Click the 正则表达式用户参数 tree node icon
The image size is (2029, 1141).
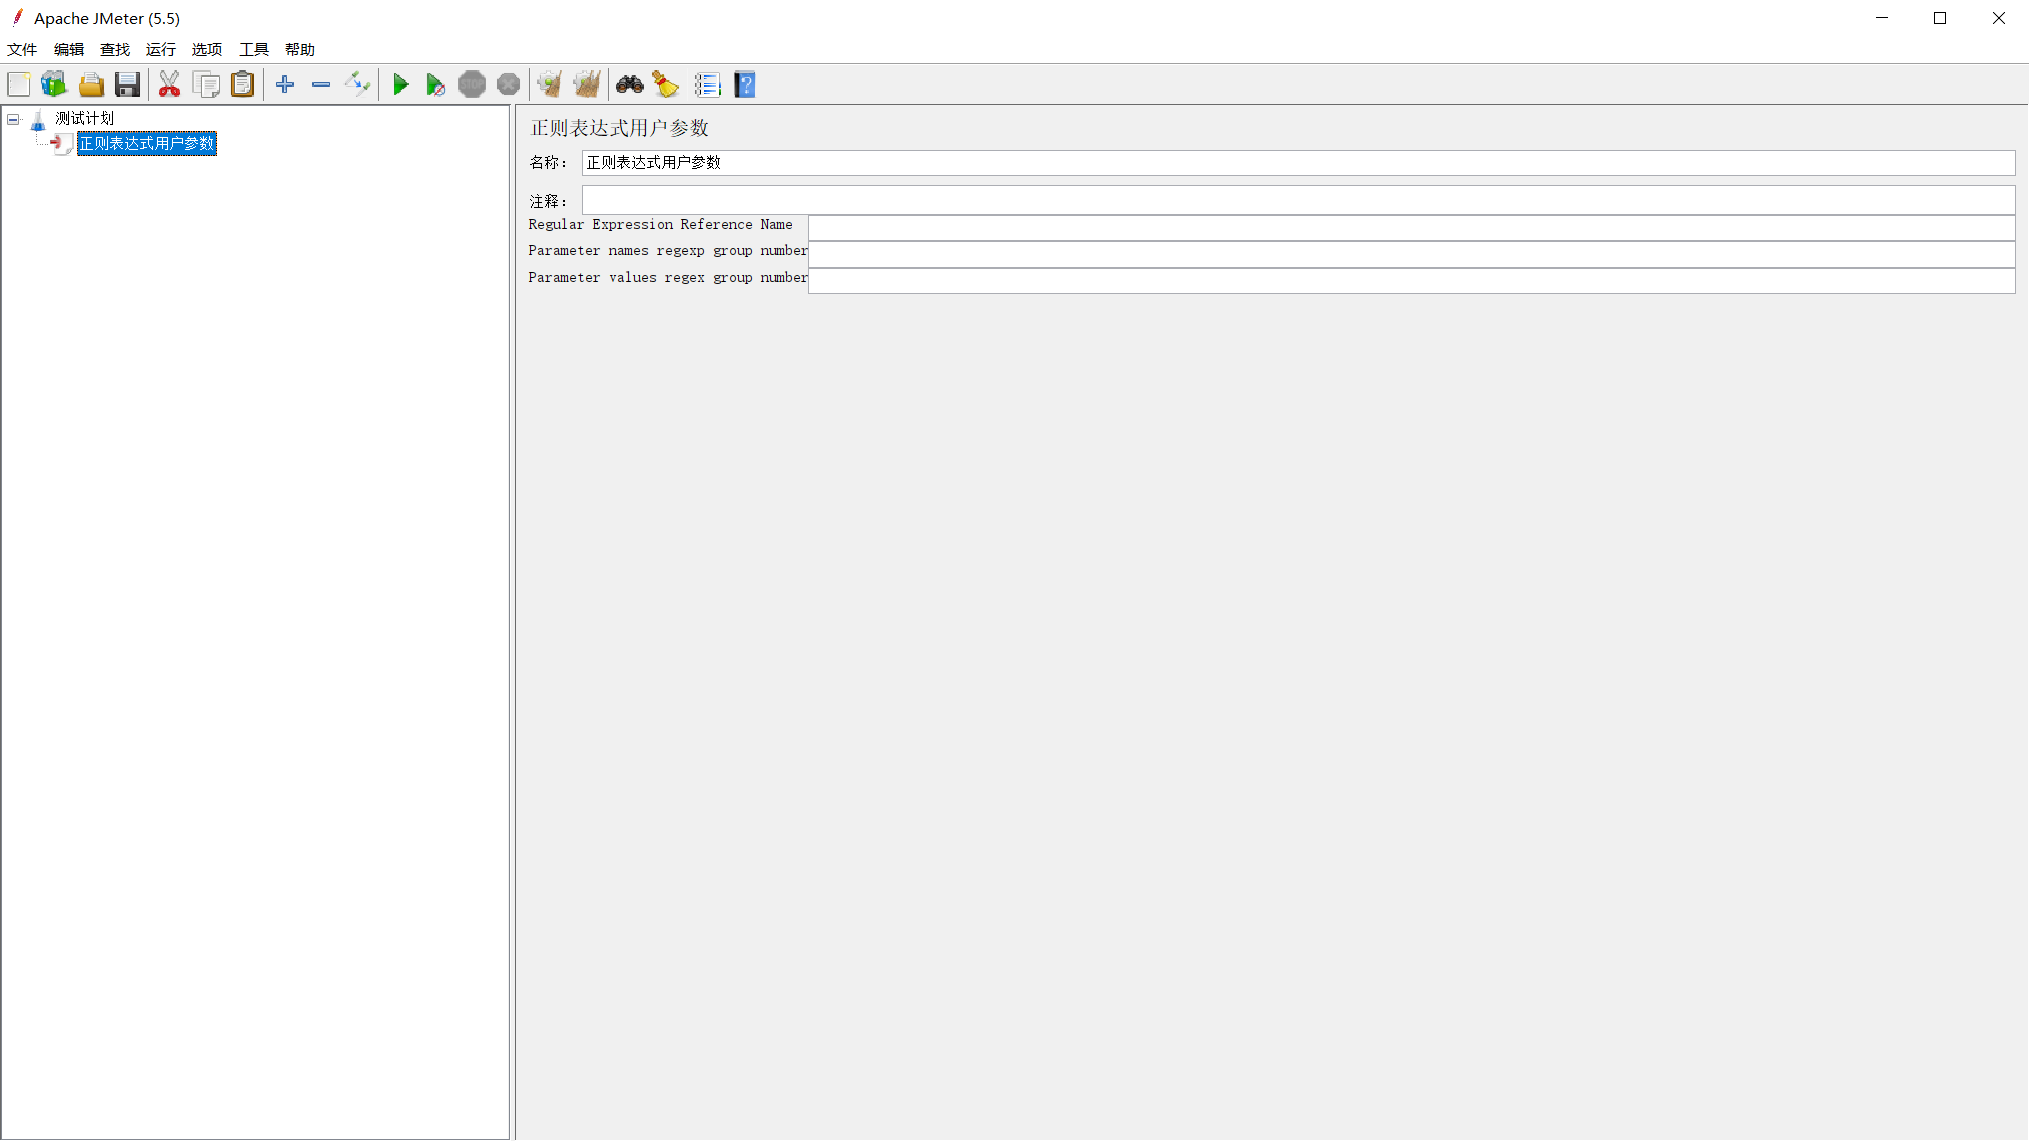point(62,144)
